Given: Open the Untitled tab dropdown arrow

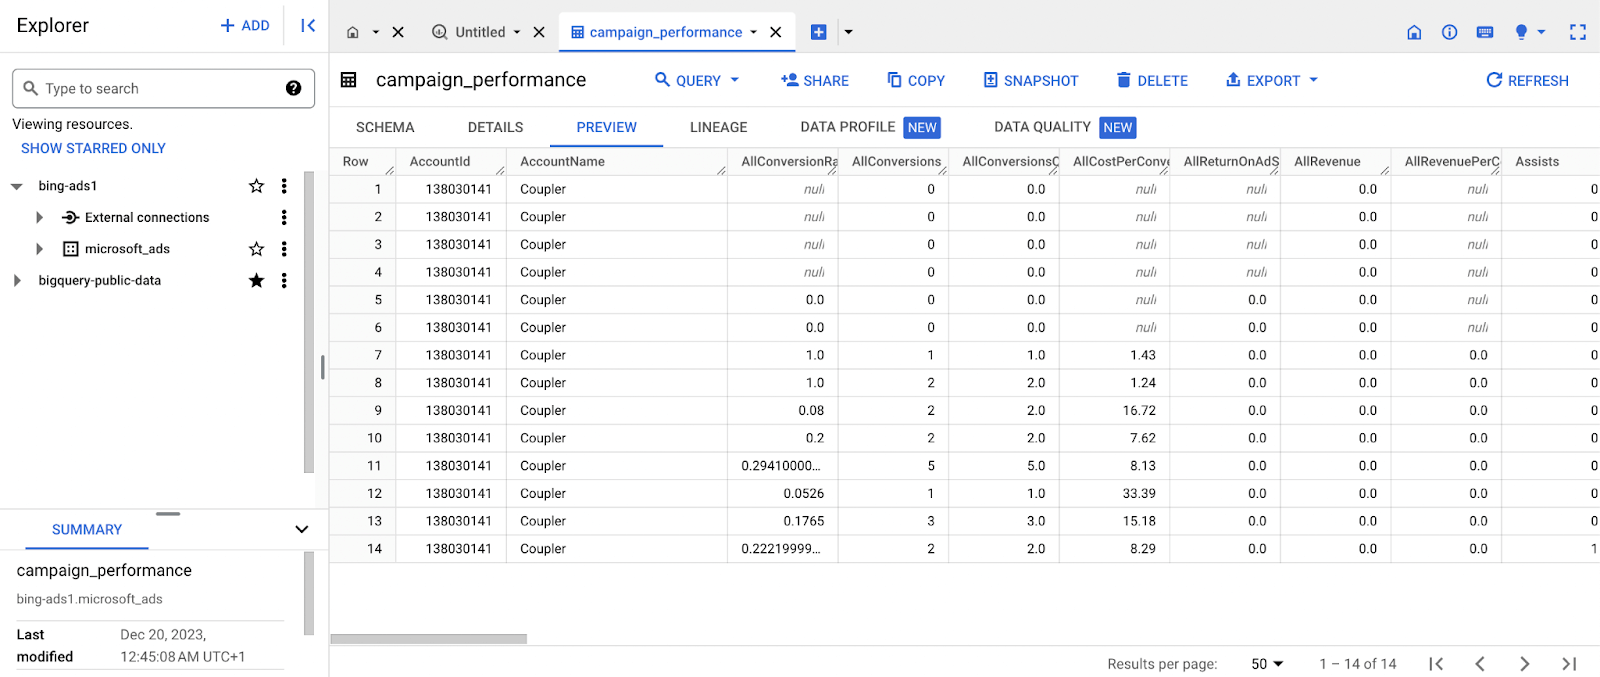Looking at the screenshot, I should (517, 32).
